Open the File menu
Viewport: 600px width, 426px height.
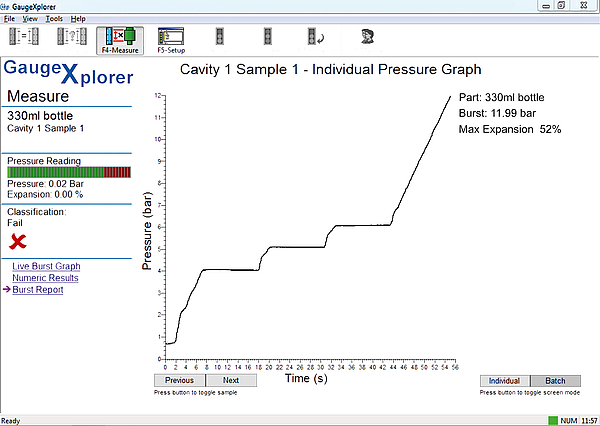click(x=10, y=18)
